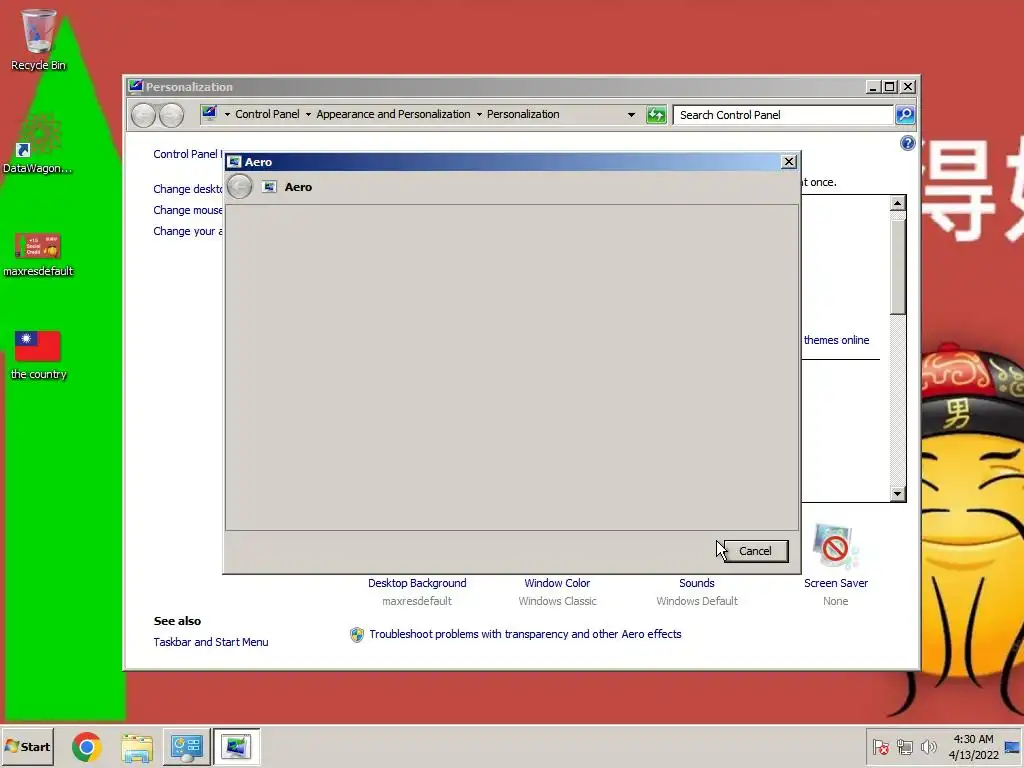Open the Control Panel Home link
1024x768 pixels.
tap(188, 154)
